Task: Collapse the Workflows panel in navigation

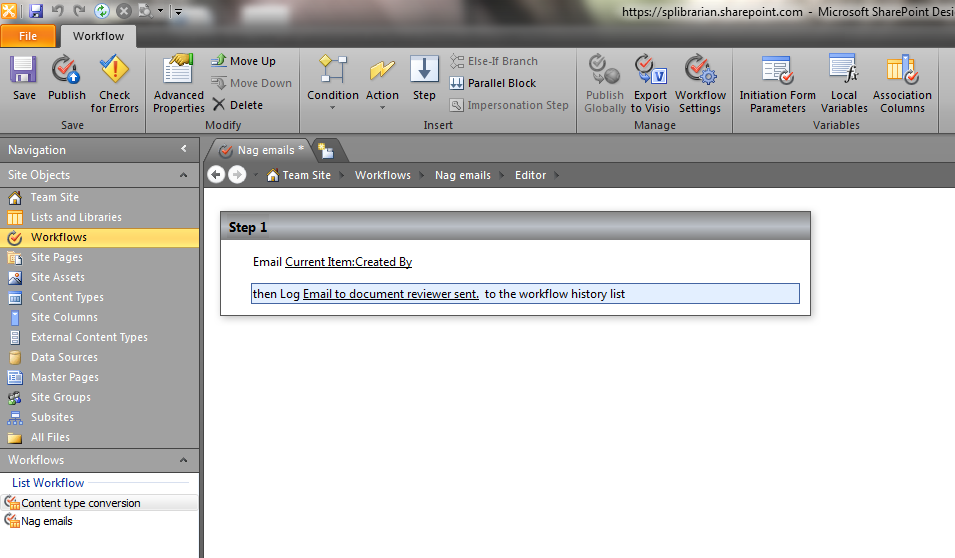Action: (183, 460)
